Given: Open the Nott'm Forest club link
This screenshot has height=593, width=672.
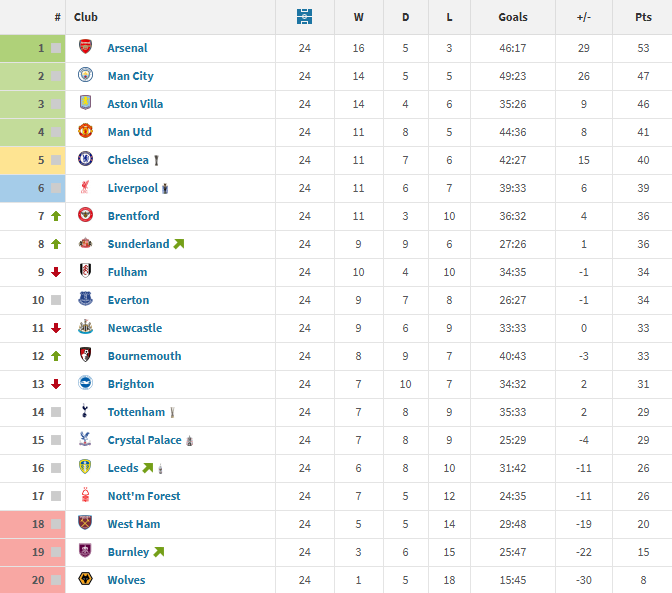Looking at the screenshot, I should 144,496.
